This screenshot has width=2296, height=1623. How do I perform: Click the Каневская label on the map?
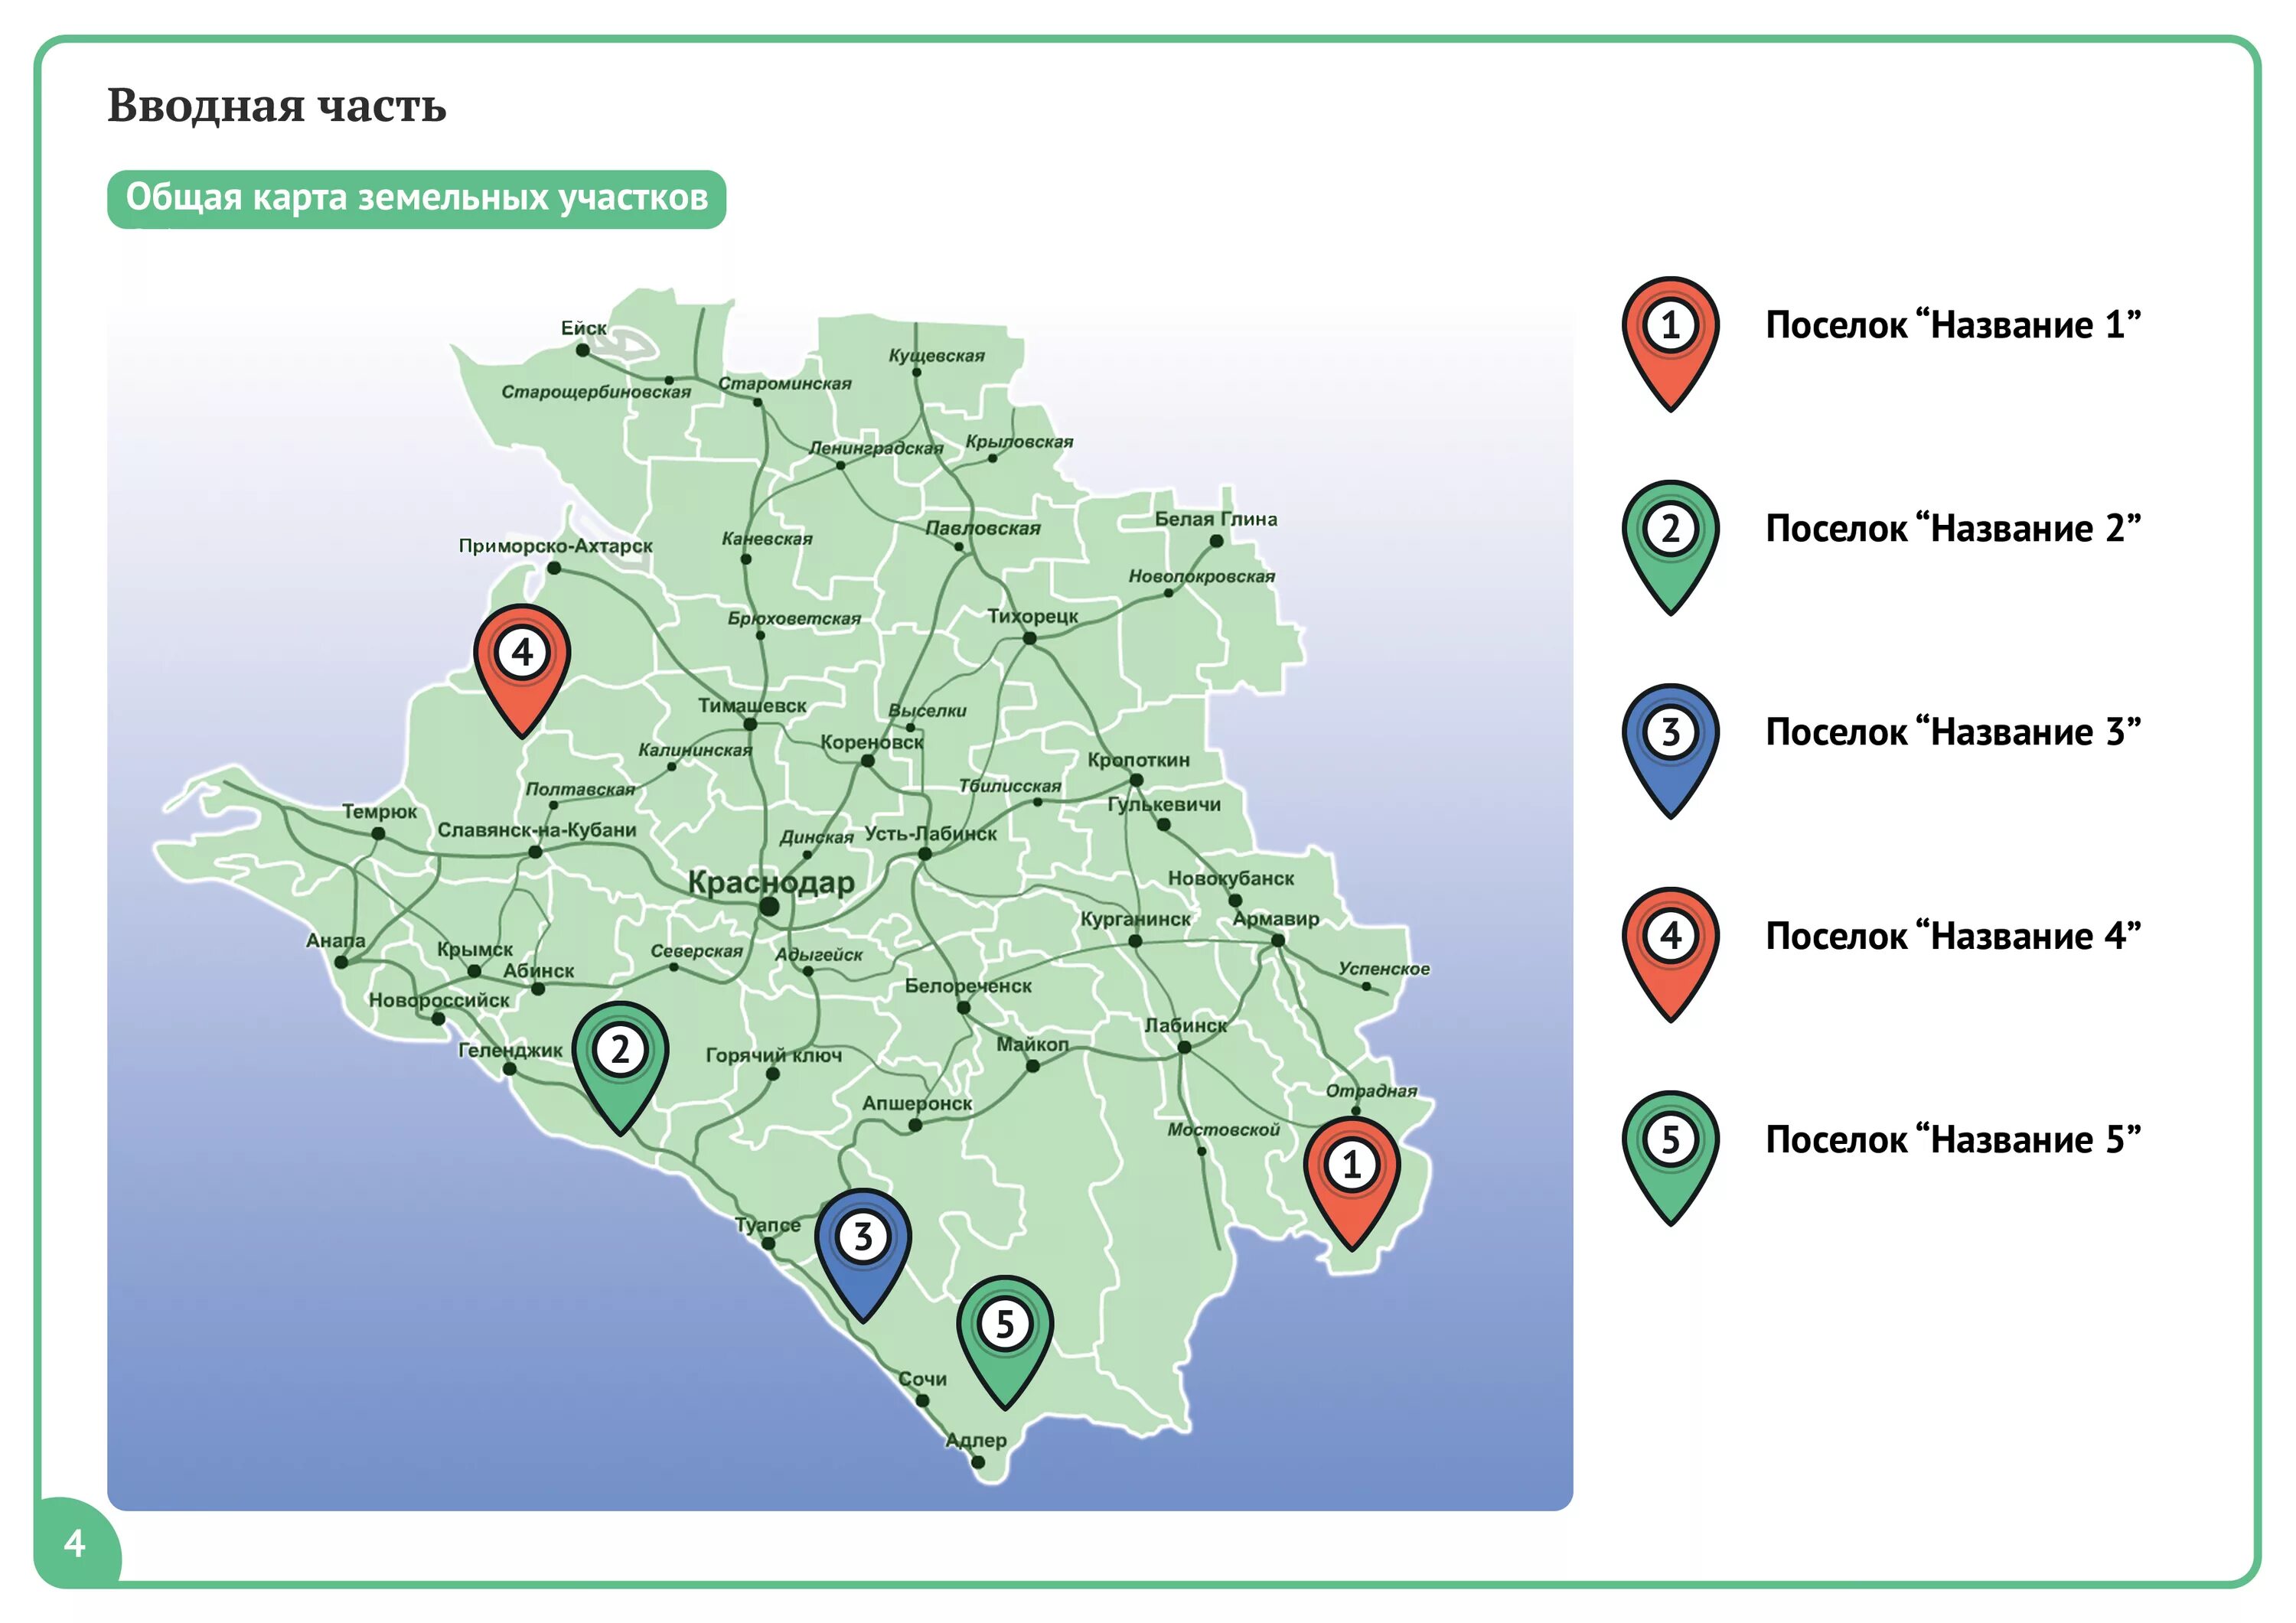[767, 539]
